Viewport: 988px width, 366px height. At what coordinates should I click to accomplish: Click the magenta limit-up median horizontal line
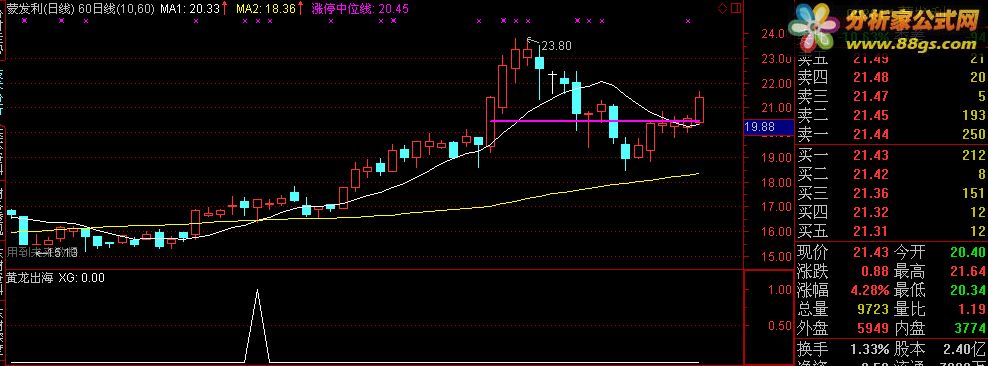pos(595,121)
